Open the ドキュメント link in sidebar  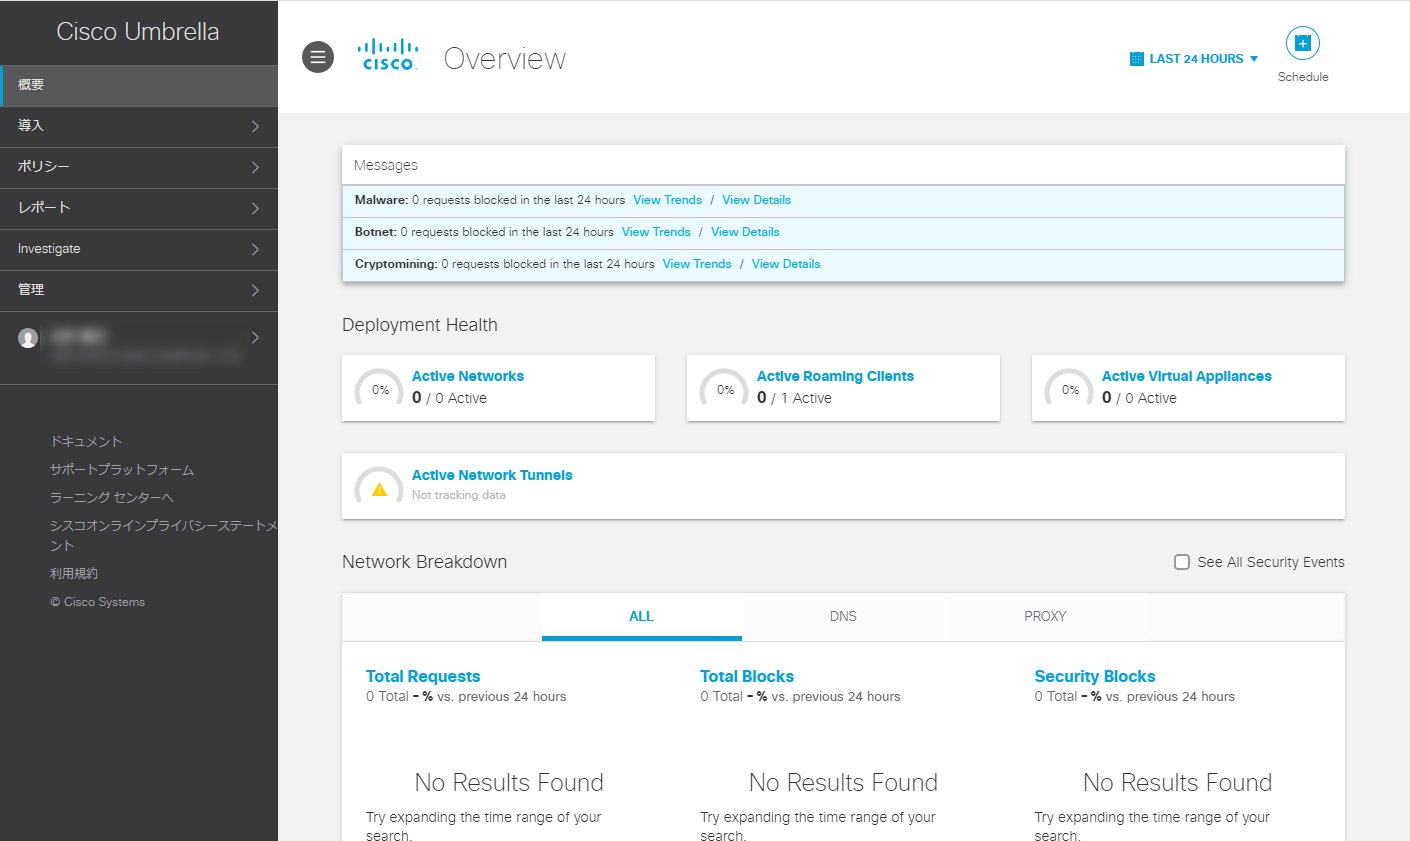click(86, 441)
